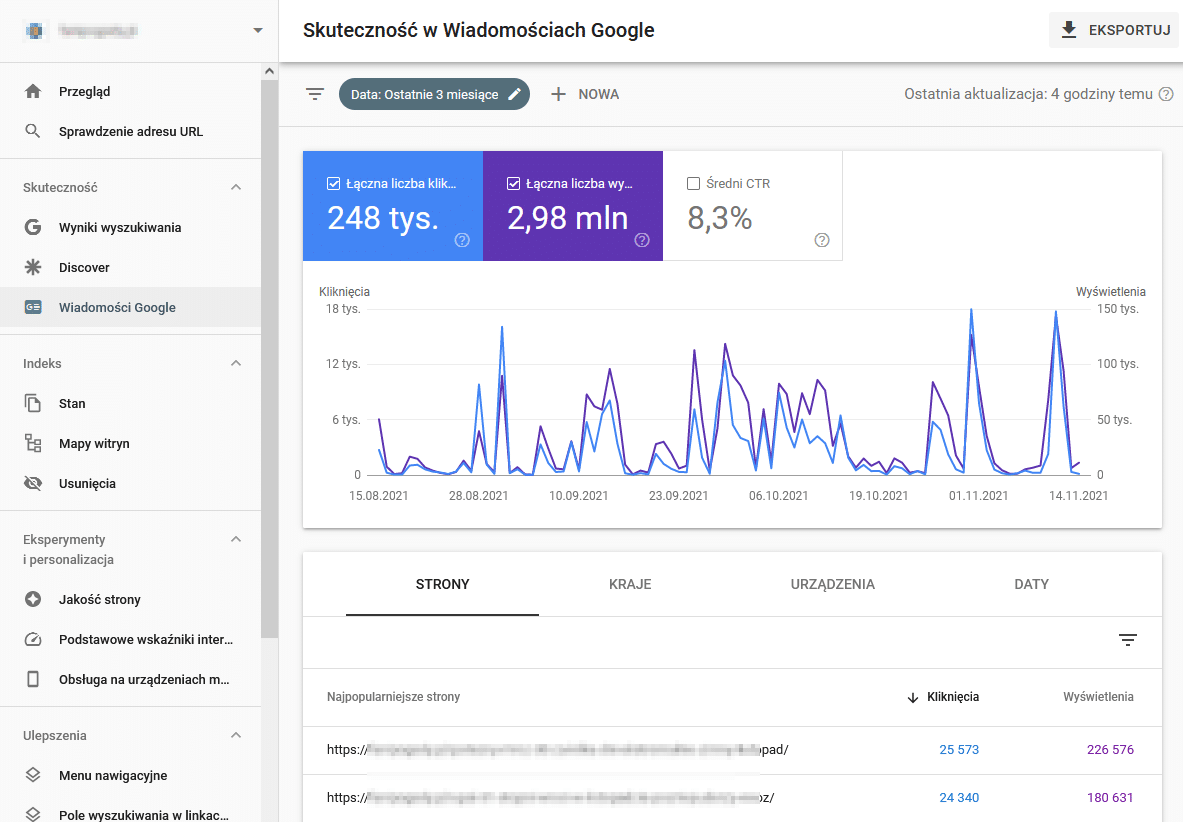Open the Przegląd home icon
1183x822 pixels.
(x=33, y=91)
